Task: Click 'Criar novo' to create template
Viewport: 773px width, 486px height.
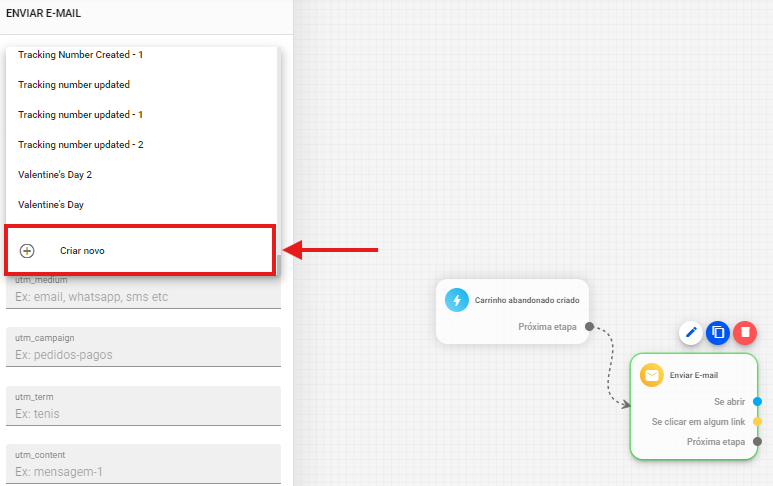Action: [x=82, y=251]
